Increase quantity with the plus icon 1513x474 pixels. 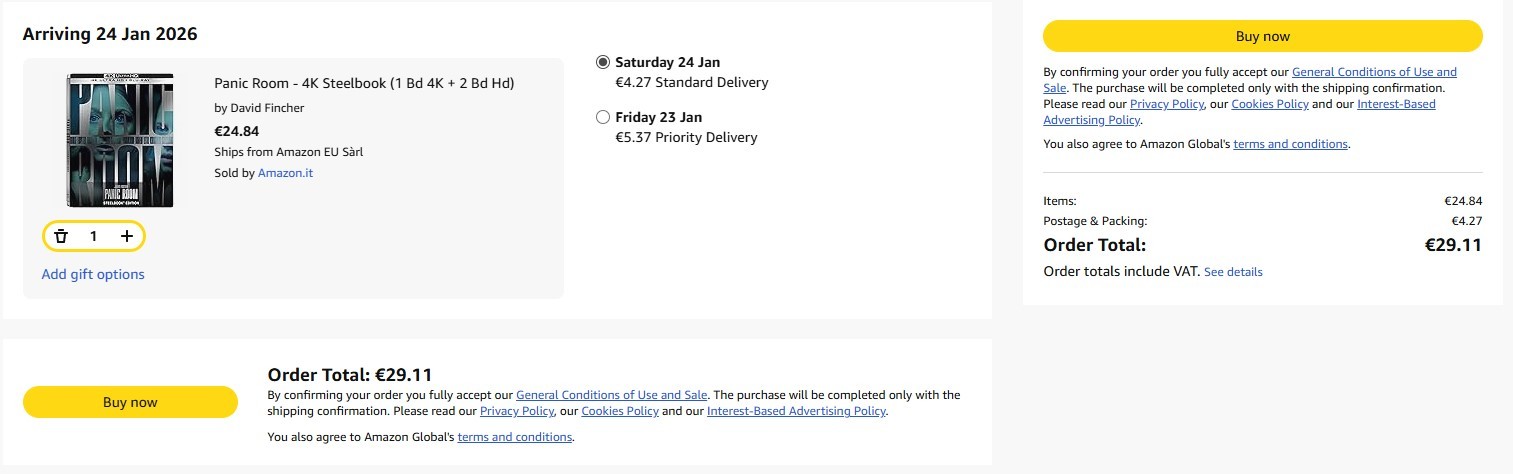127,236
